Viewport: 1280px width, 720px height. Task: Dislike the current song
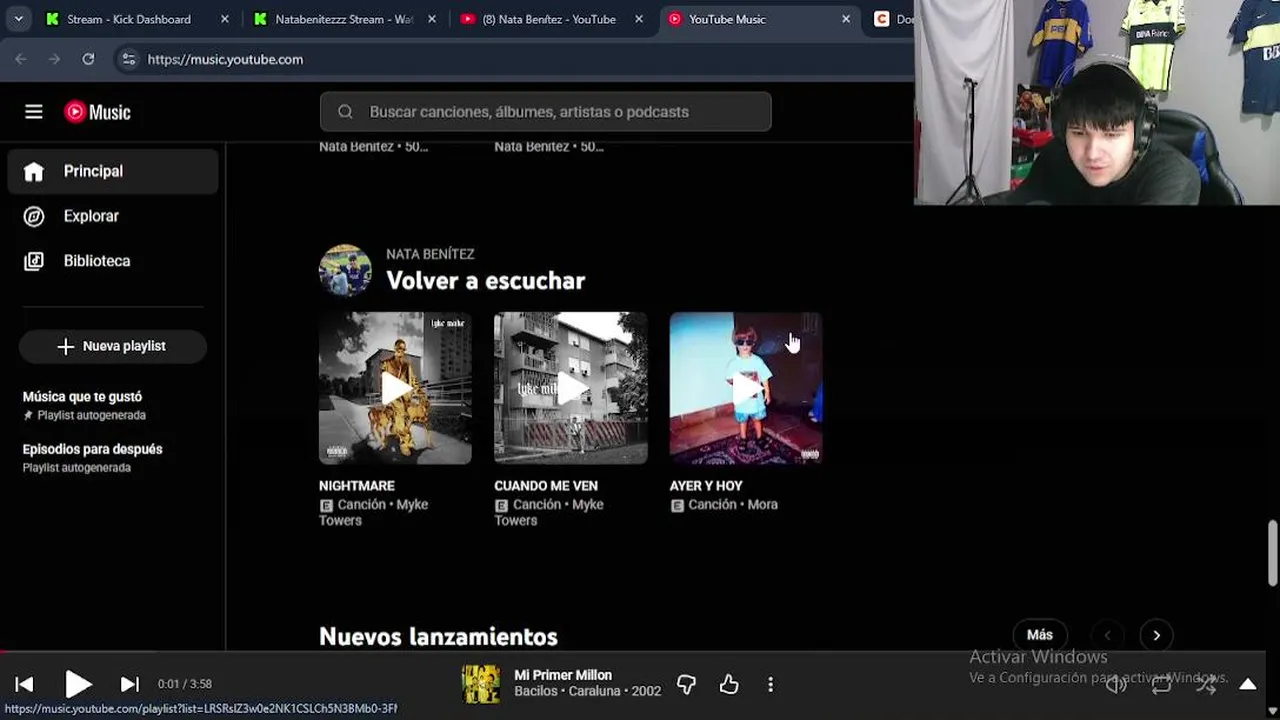686,684
